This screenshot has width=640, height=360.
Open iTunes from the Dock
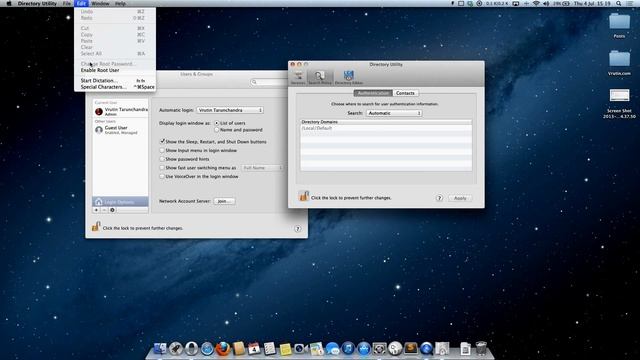(x=348, y=349)
